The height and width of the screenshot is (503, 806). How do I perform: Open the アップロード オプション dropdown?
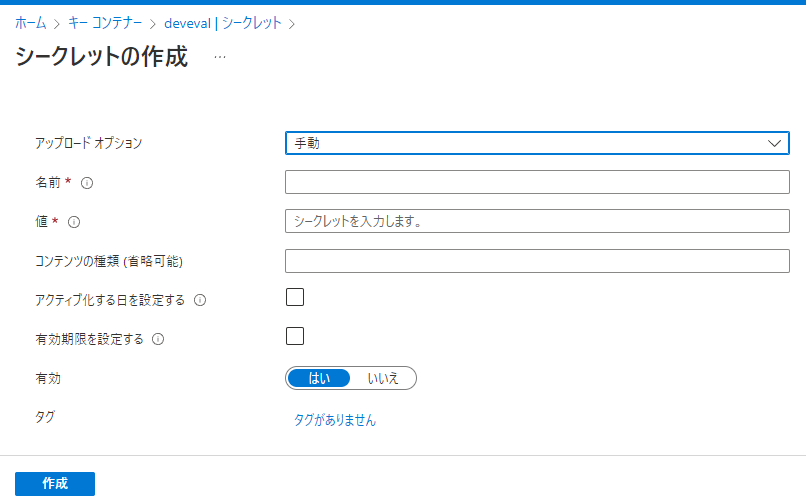[537, 143]
